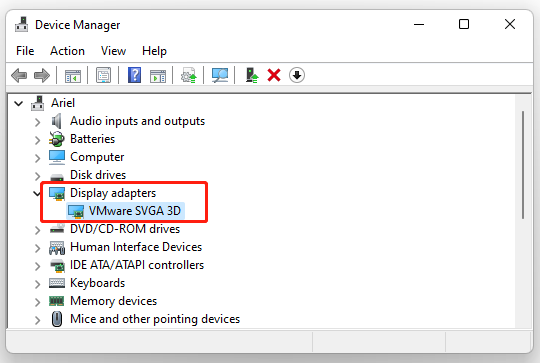
Task: Expand the Disk drives node
Action: [x=38, y=176]
